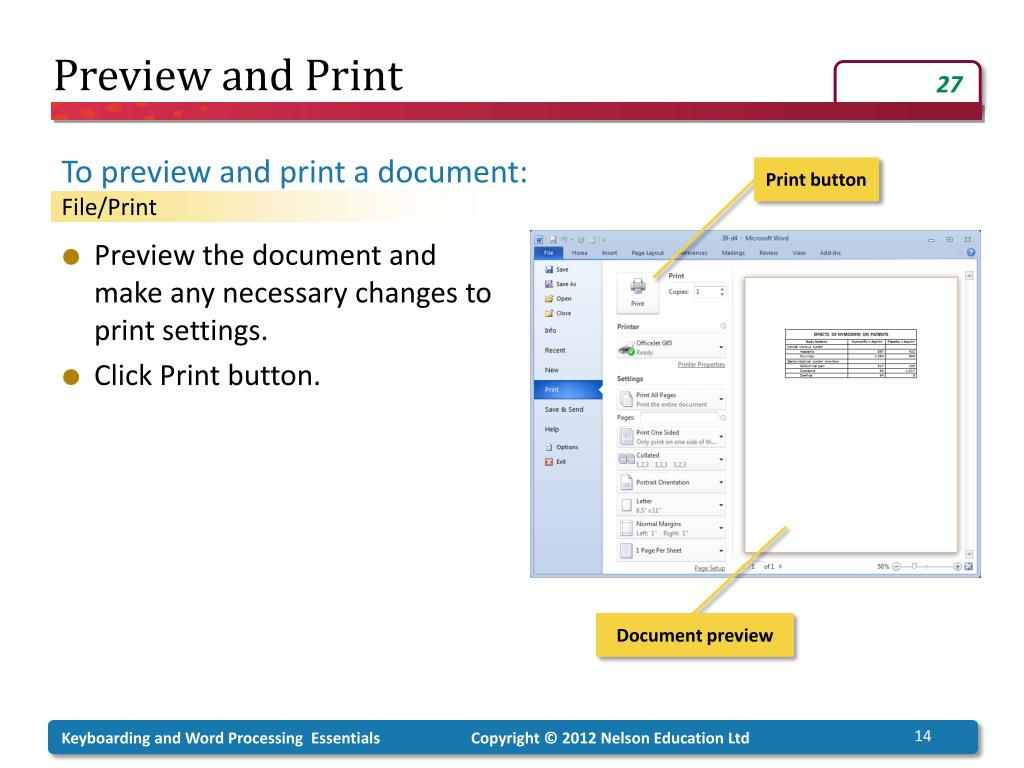Click the Word Help question mark icon
The height and width of the screenshot is (768, 1024).
coord(971,253)
